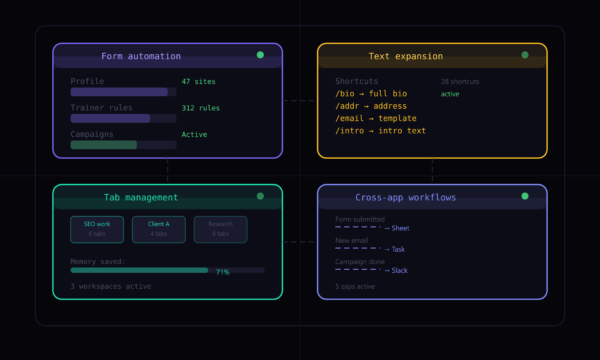Select the '/email → template' shortcut
The image size is (600, 360).
click(376, 118)
